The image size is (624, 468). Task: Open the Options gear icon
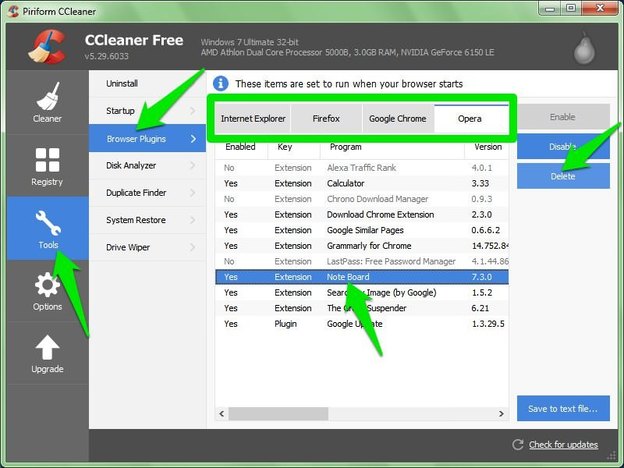[46, 286]
